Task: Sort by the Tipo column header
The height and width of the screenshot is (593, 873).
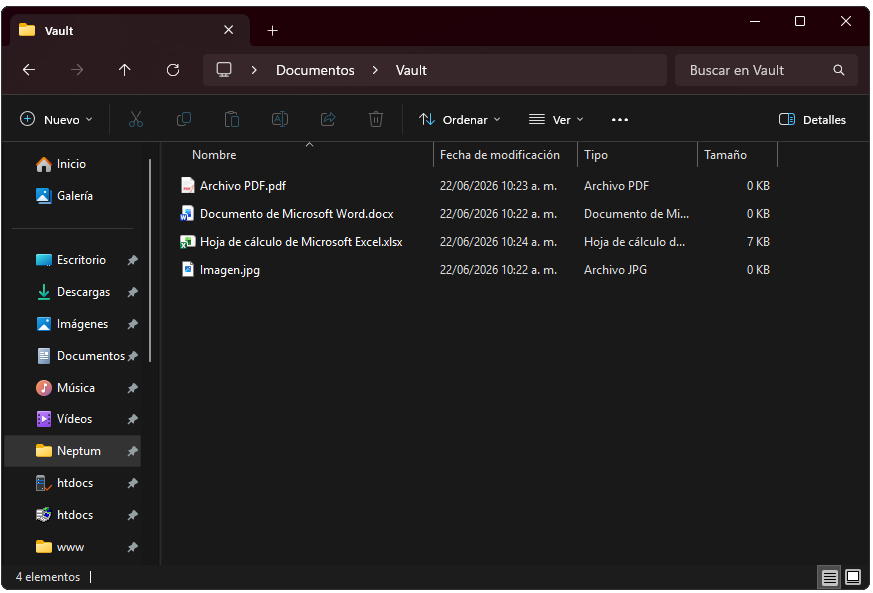Action: click(x=596, y=155)
